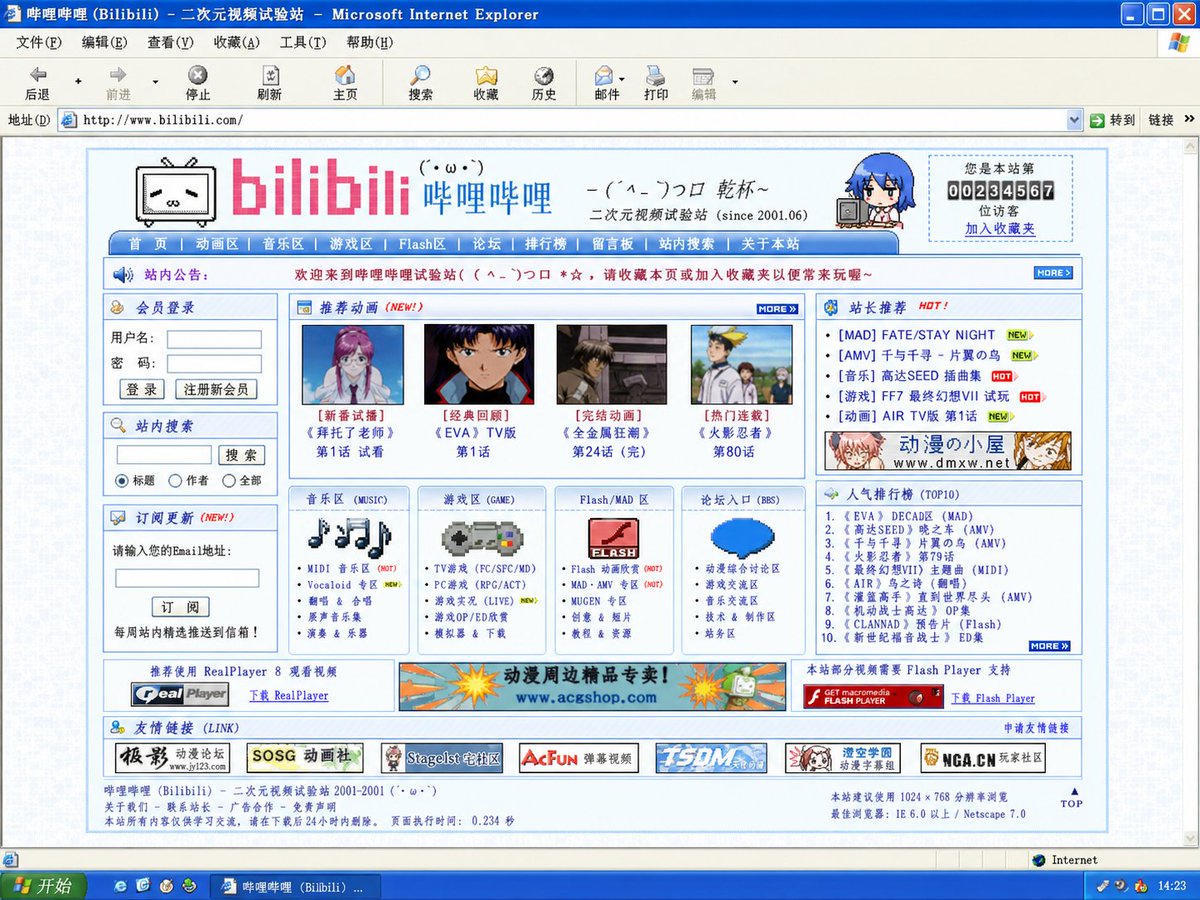Select the 标题 search radio button
Screen dimensions: 1200x900
tap(122, 481)
